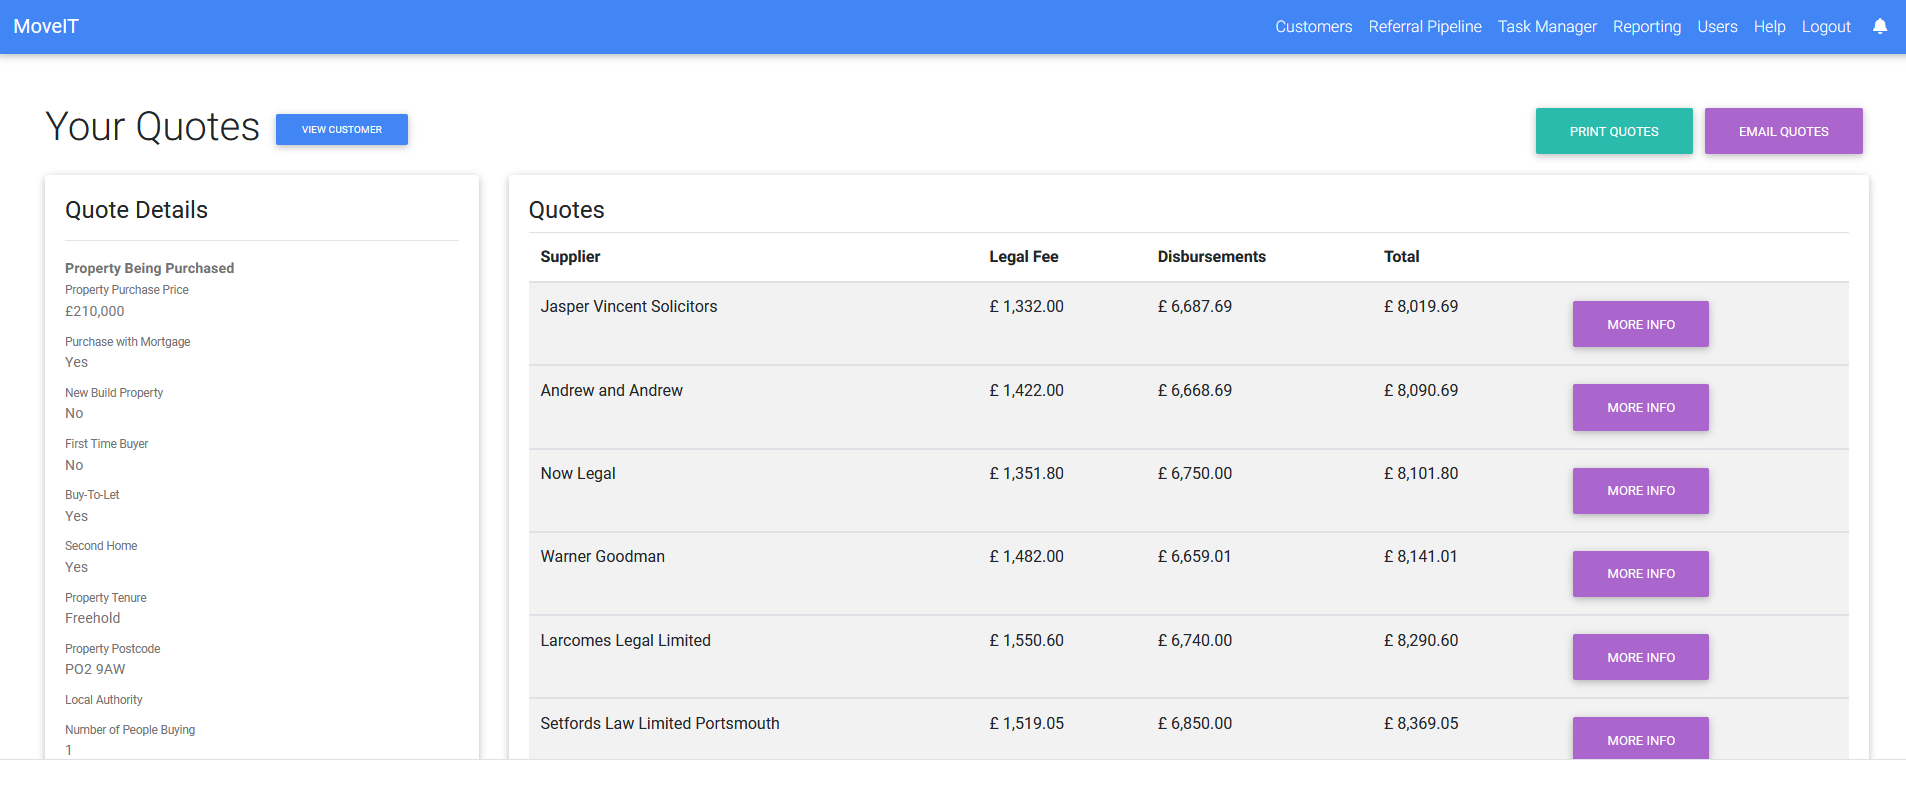The height and width of the screenshot is (794, 1906).
Task: Click Email Quotes
Action: click(x=1783, y=131)
